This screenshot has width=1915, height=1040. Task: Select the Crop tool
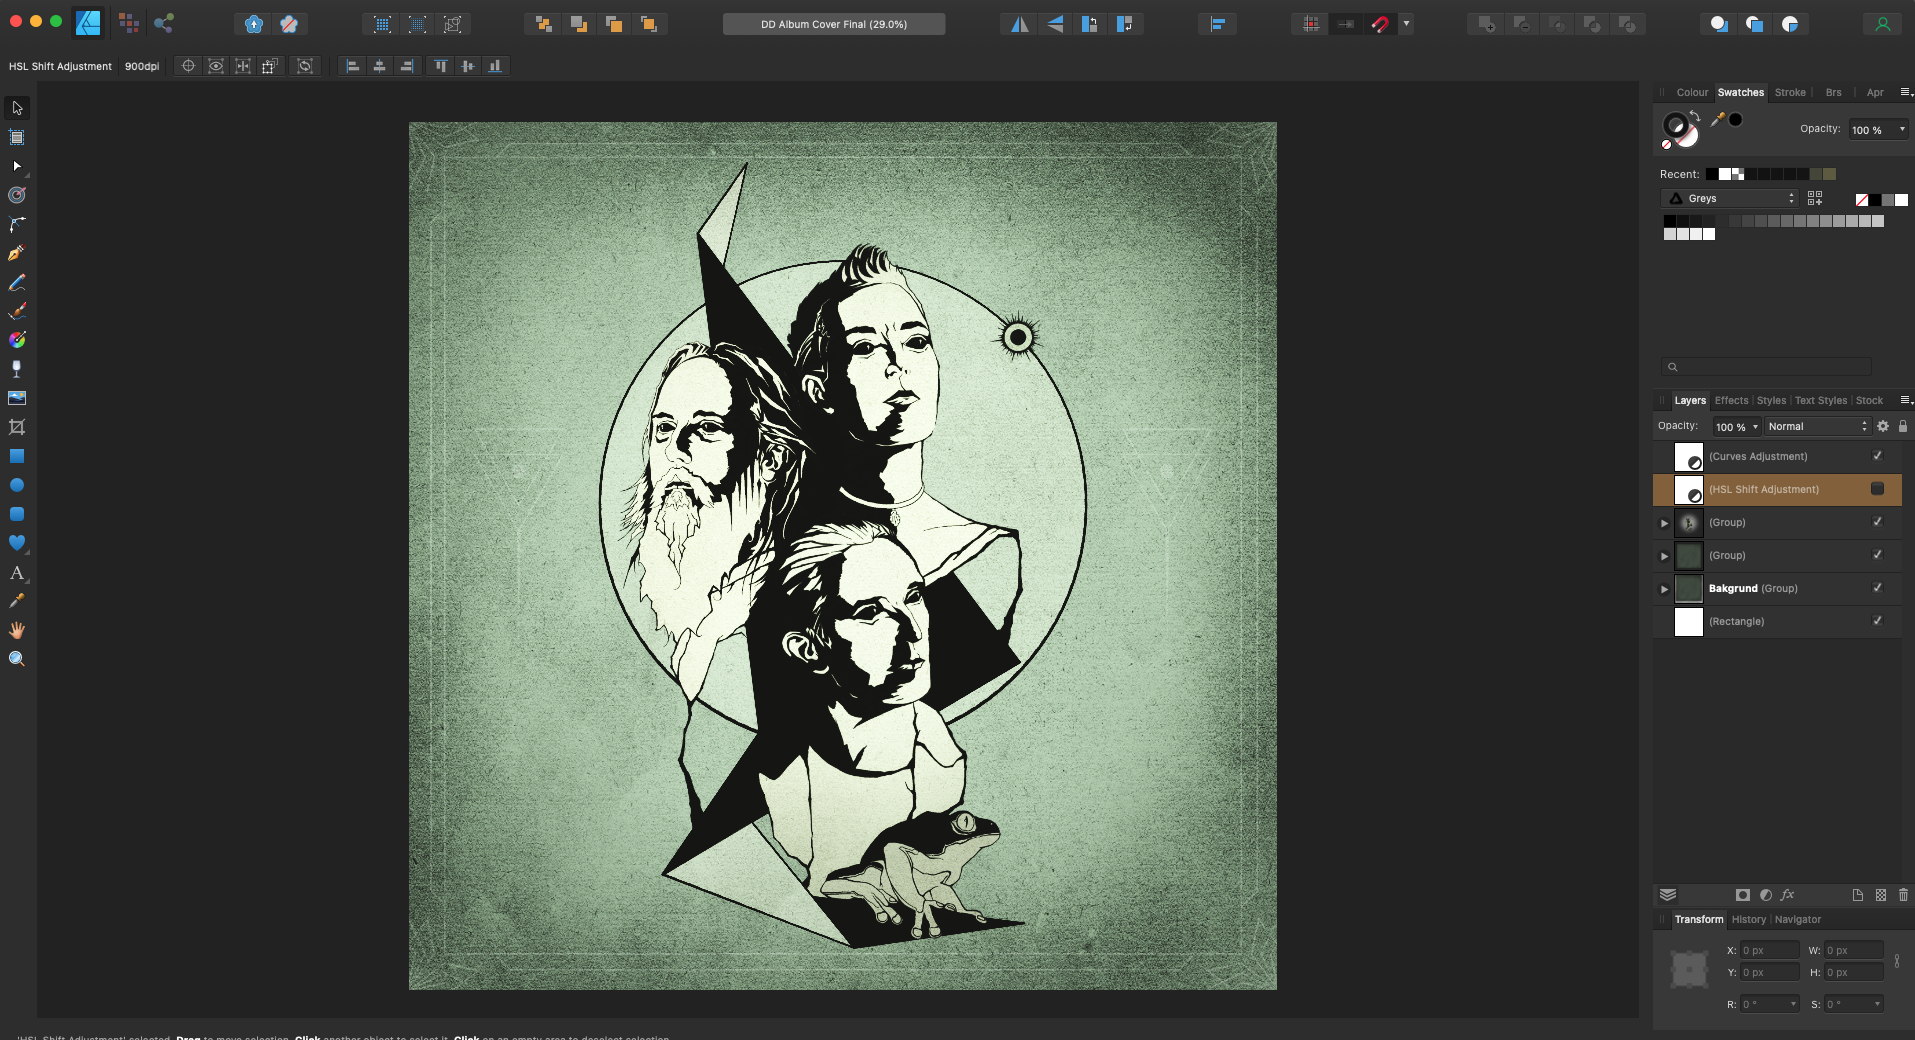[17, 427]
